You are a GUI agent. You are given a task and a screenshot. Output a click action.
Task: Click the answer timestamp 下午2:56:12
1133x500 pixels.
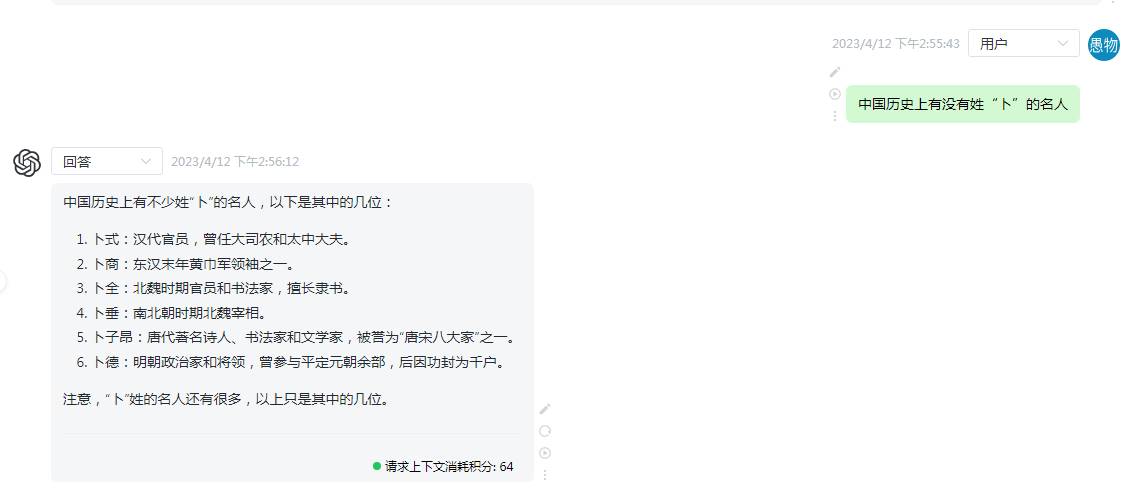point(235,162)
